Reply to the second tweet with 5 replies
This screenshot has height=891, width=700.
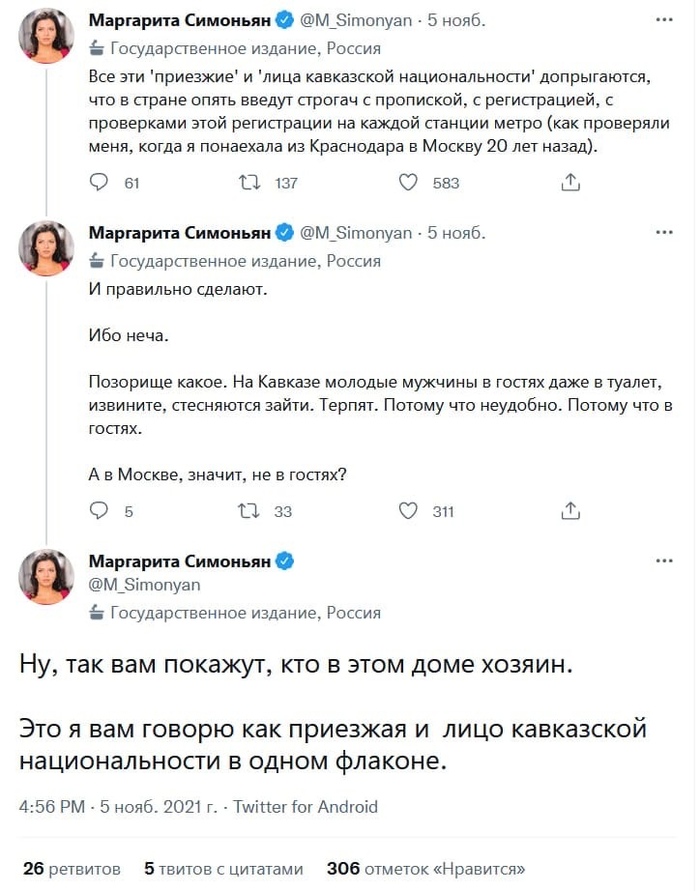point(99,511)
